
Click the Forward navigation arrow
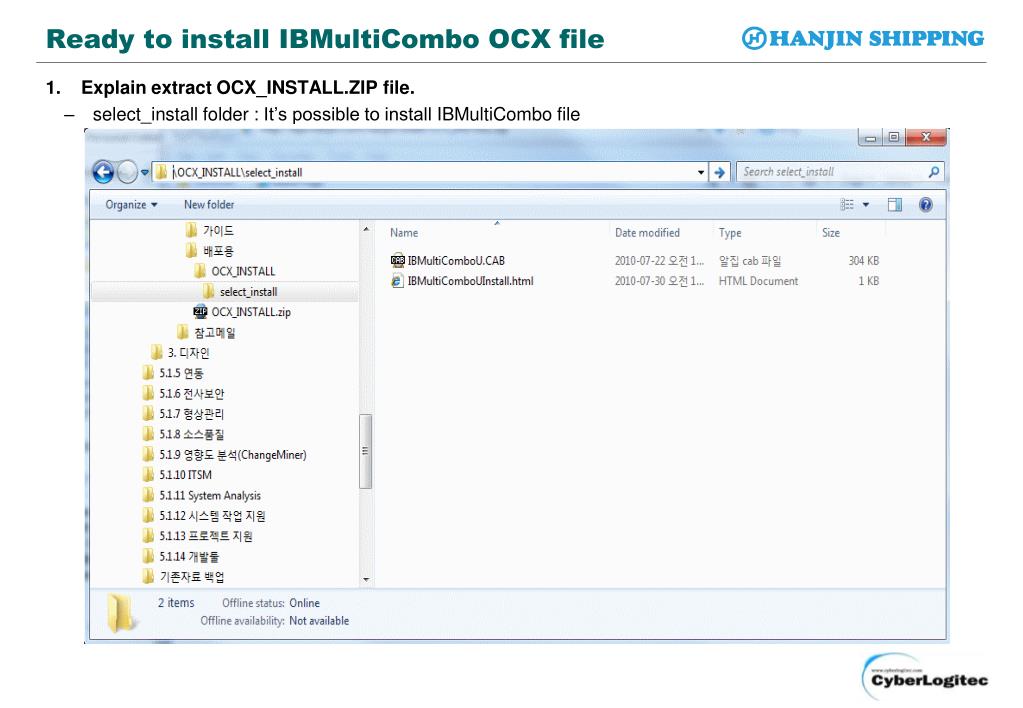click(127, 172)
